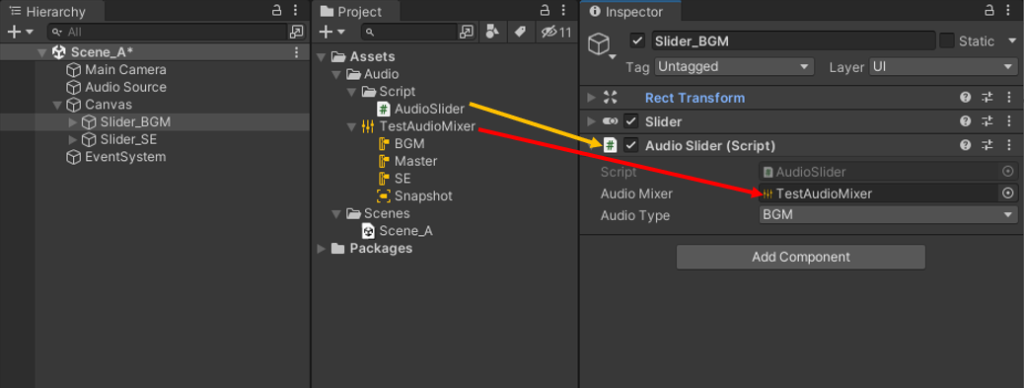Open the Layer UI dropdown

[943, 67]
